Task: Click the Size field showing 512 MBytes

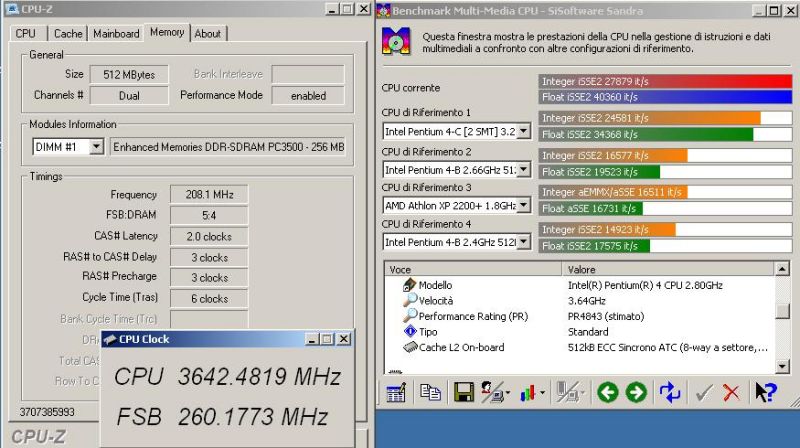Action: (129, 74)
